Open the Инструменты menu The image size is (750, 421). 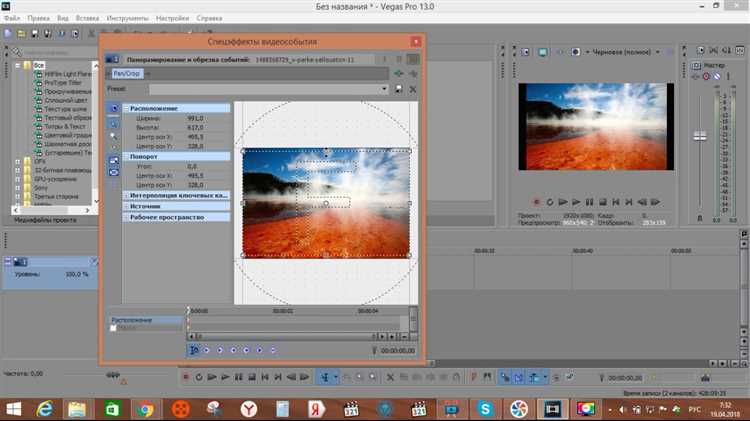pos(127,18)
